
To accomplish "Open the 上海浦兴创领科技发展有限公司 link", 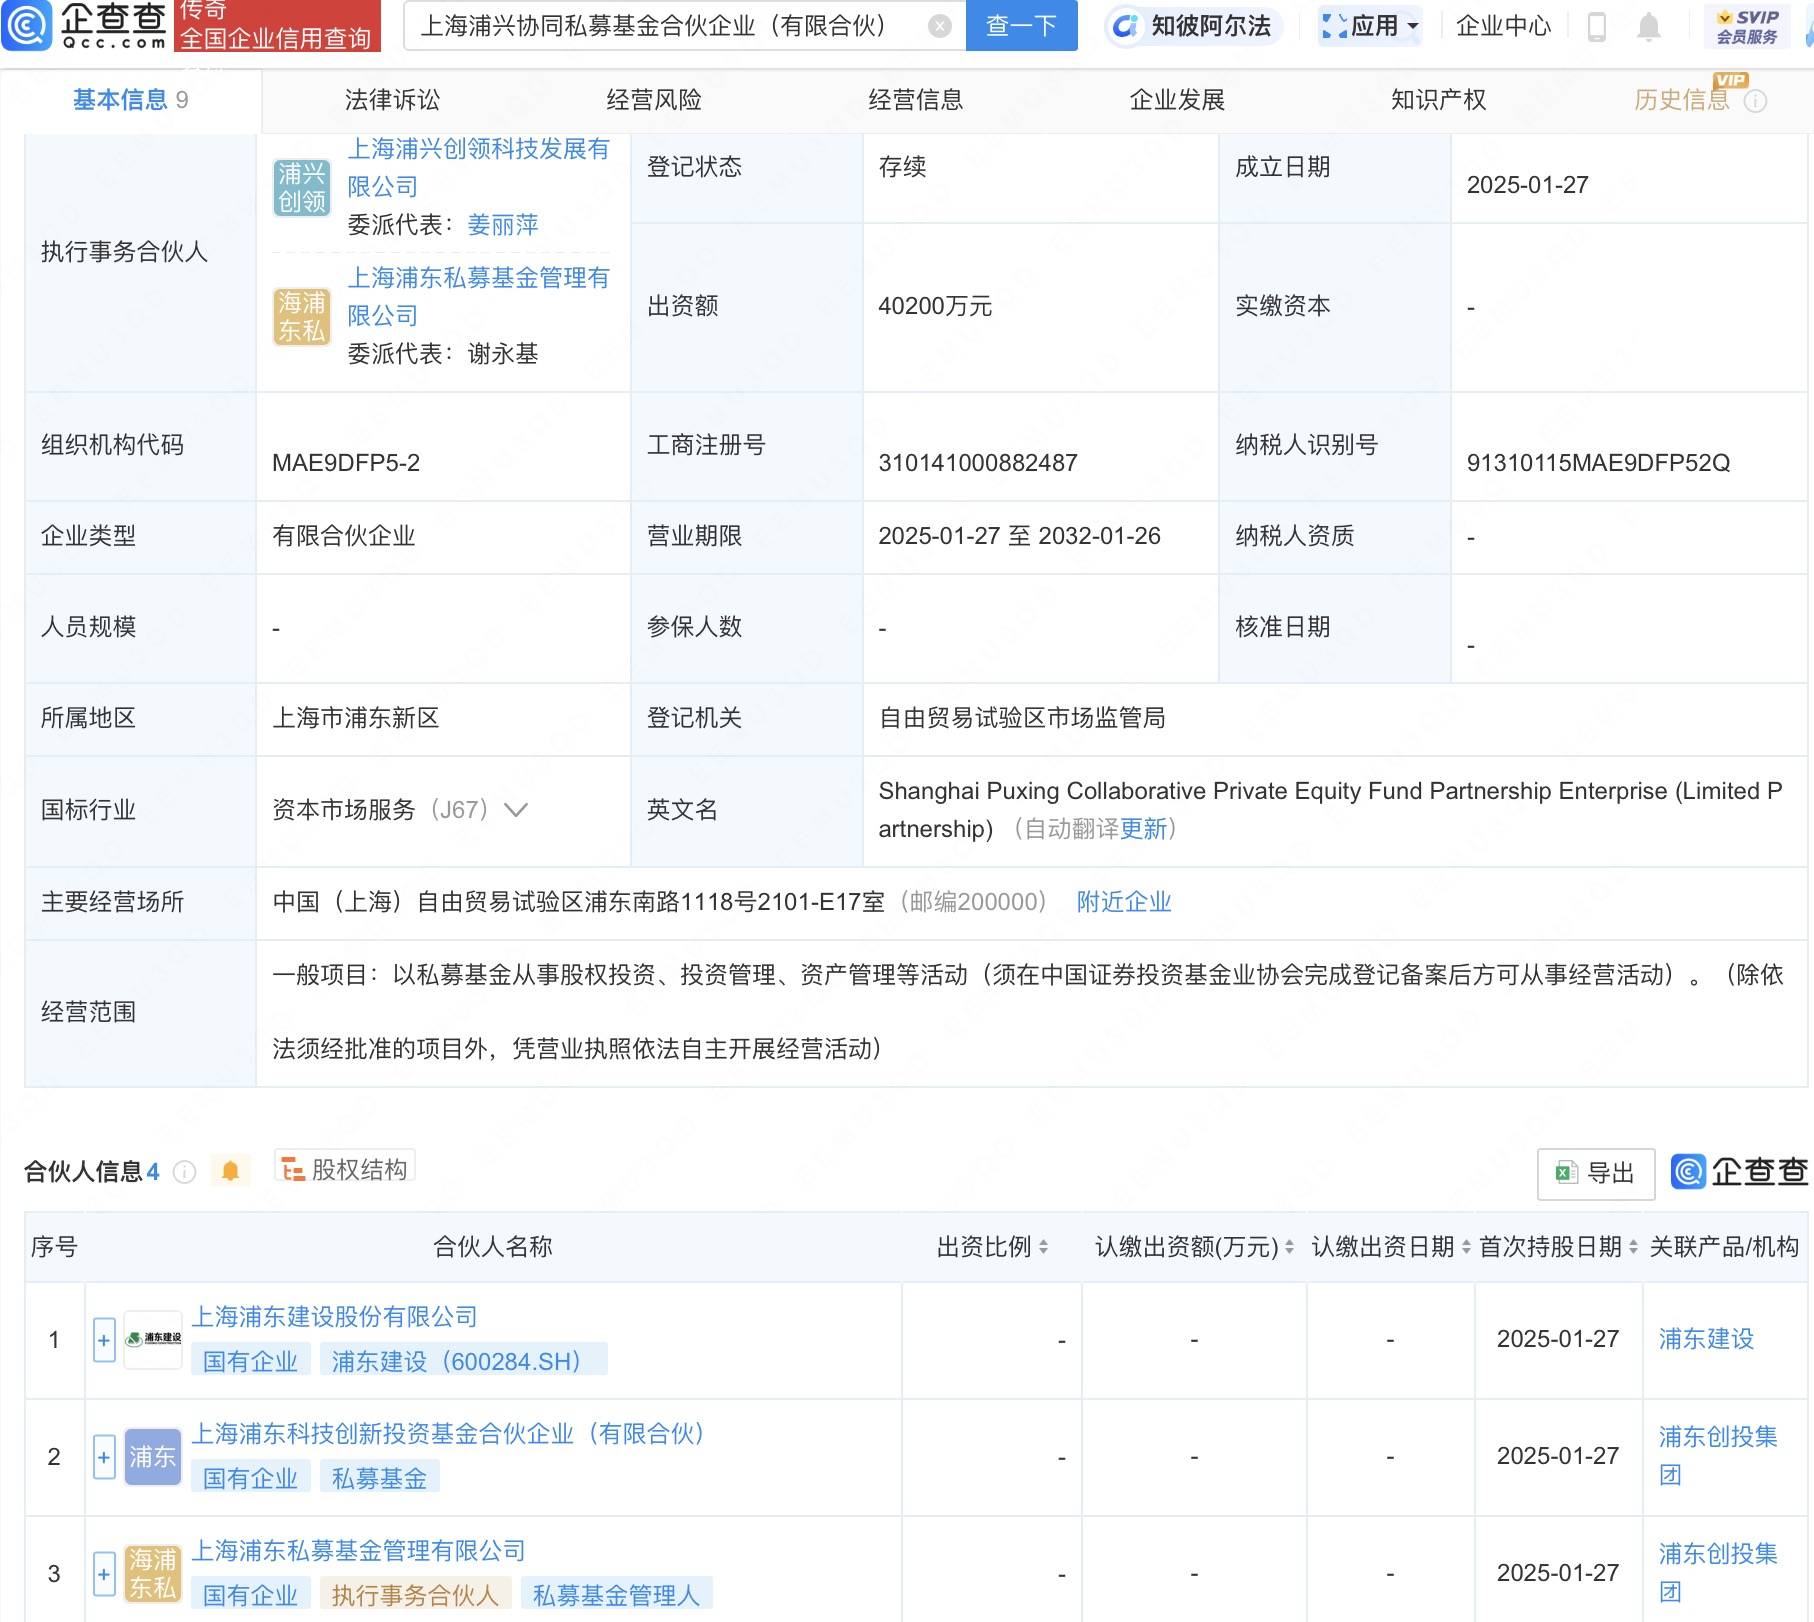I will 478,168.
